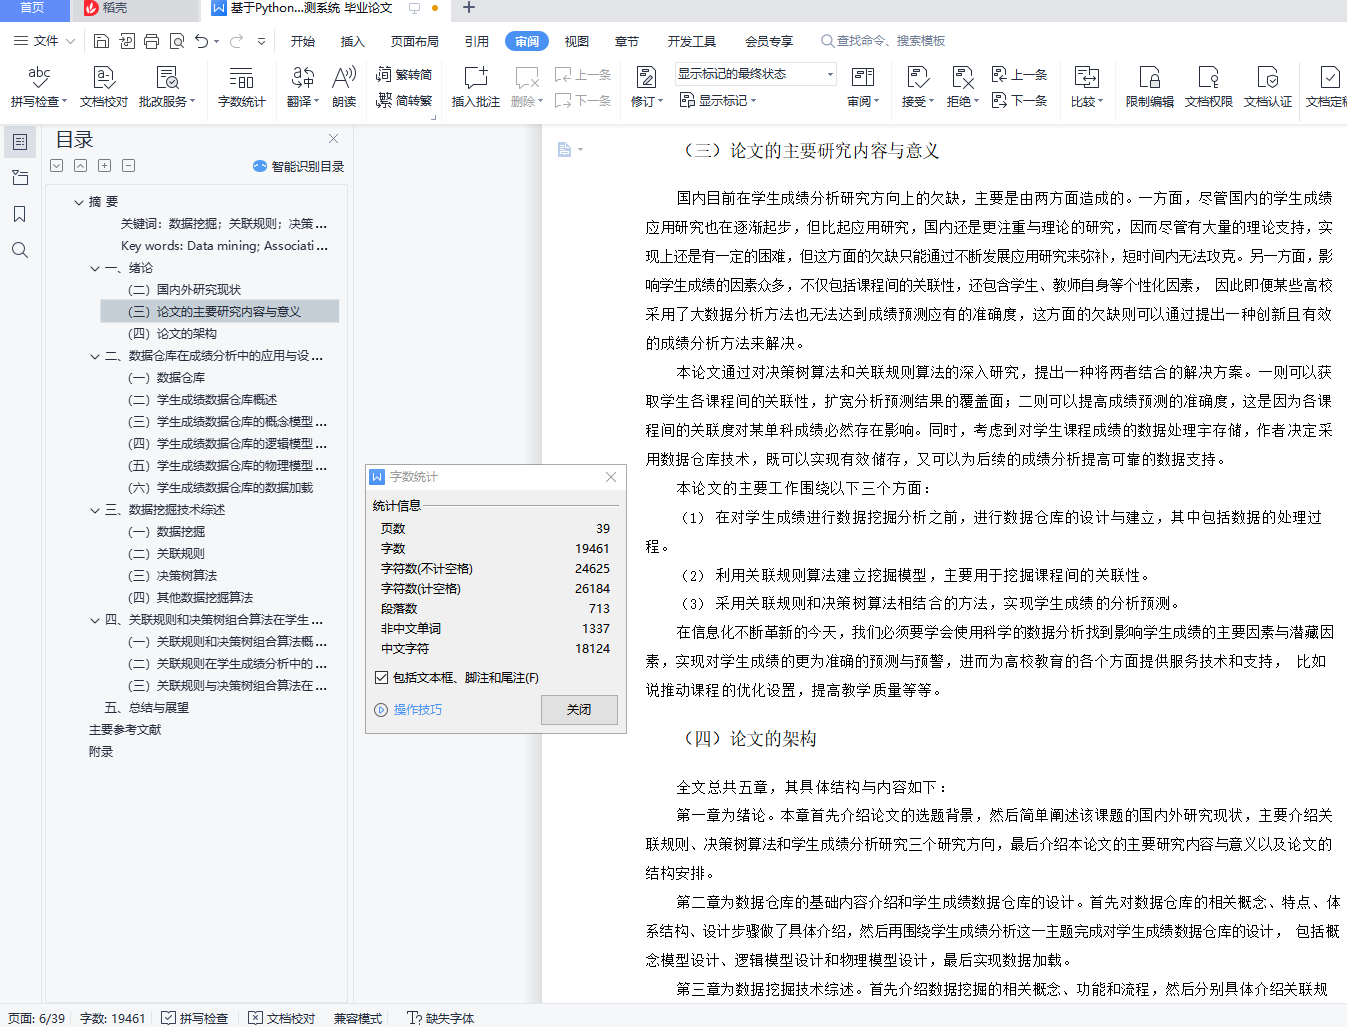The image size is (1347, 1027).
Task: Open the 限制编辑 restrict editing tool
Action: (x=1150, y=86)
